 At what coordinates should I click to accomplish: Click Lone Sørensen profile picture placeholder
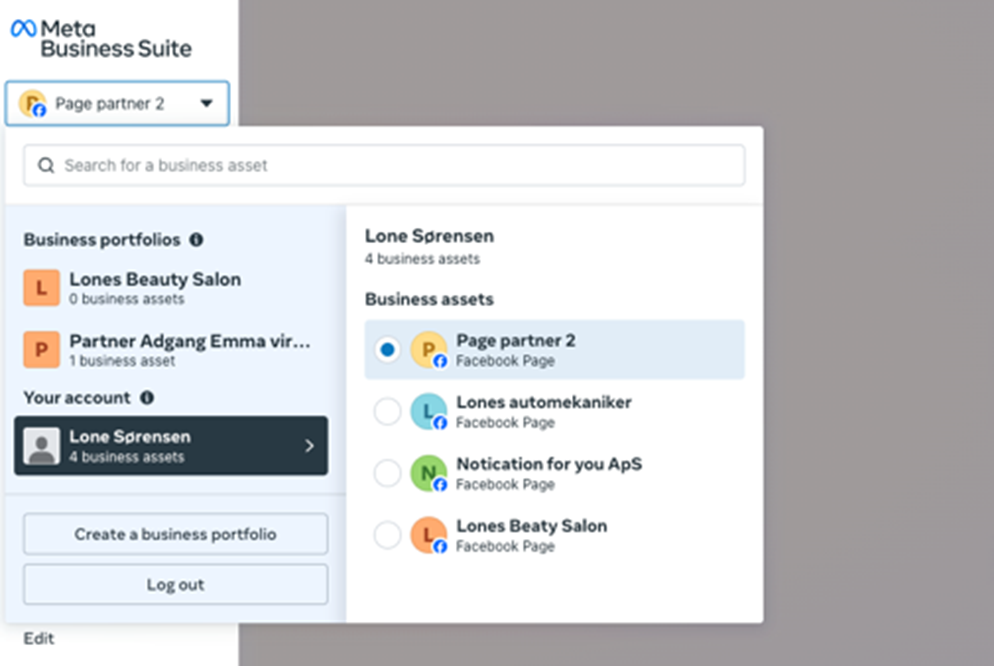42,445
